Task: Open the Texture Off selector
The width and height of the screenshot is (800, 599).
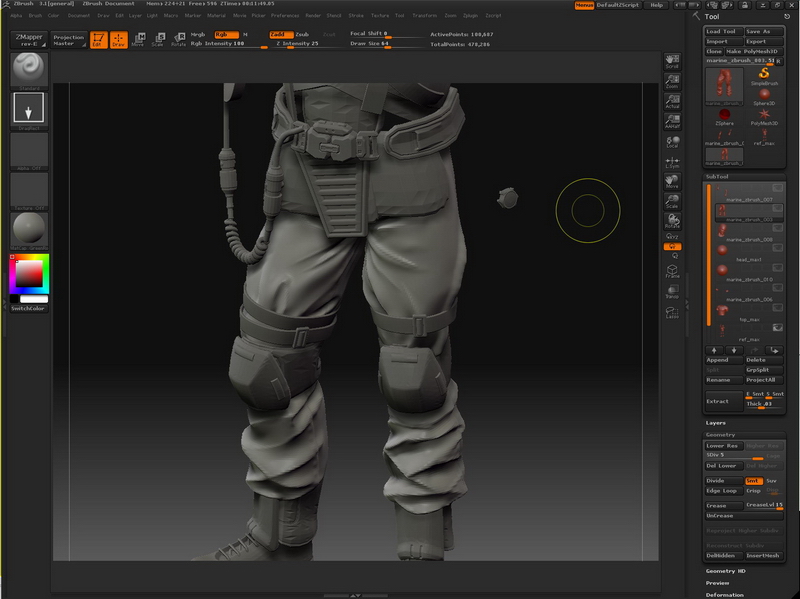Action: [x=29, y=191]
